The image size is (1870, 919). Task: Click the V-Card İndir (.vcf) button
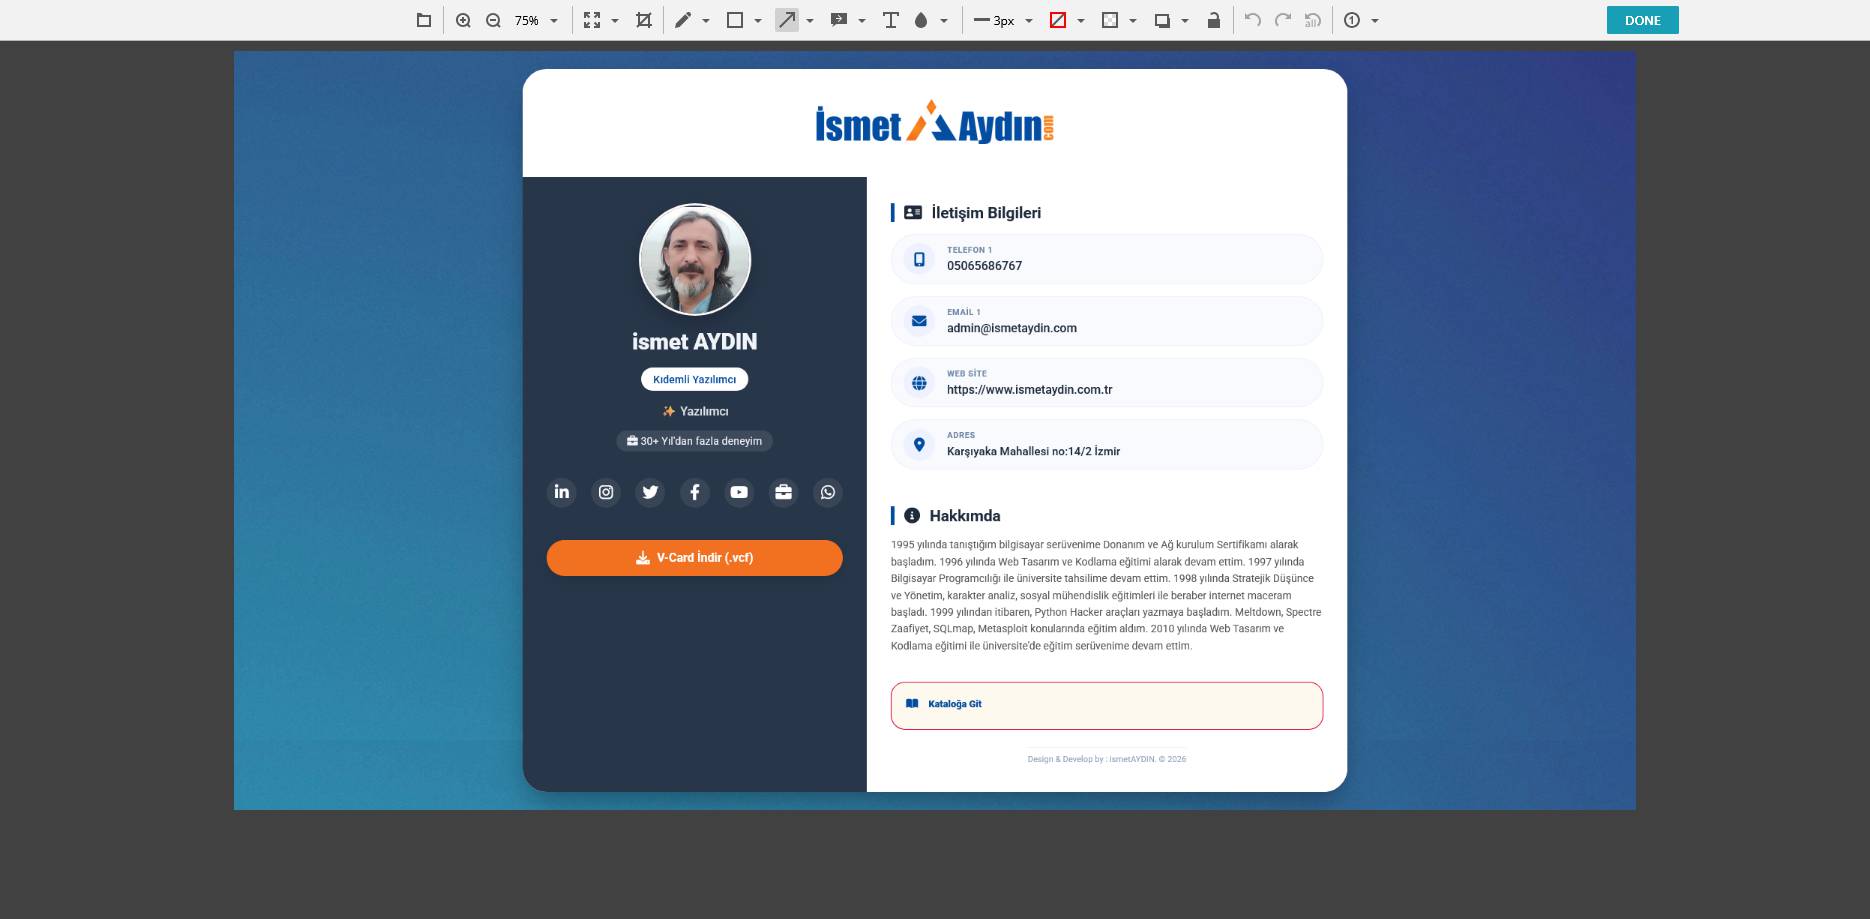click(694, 558)
